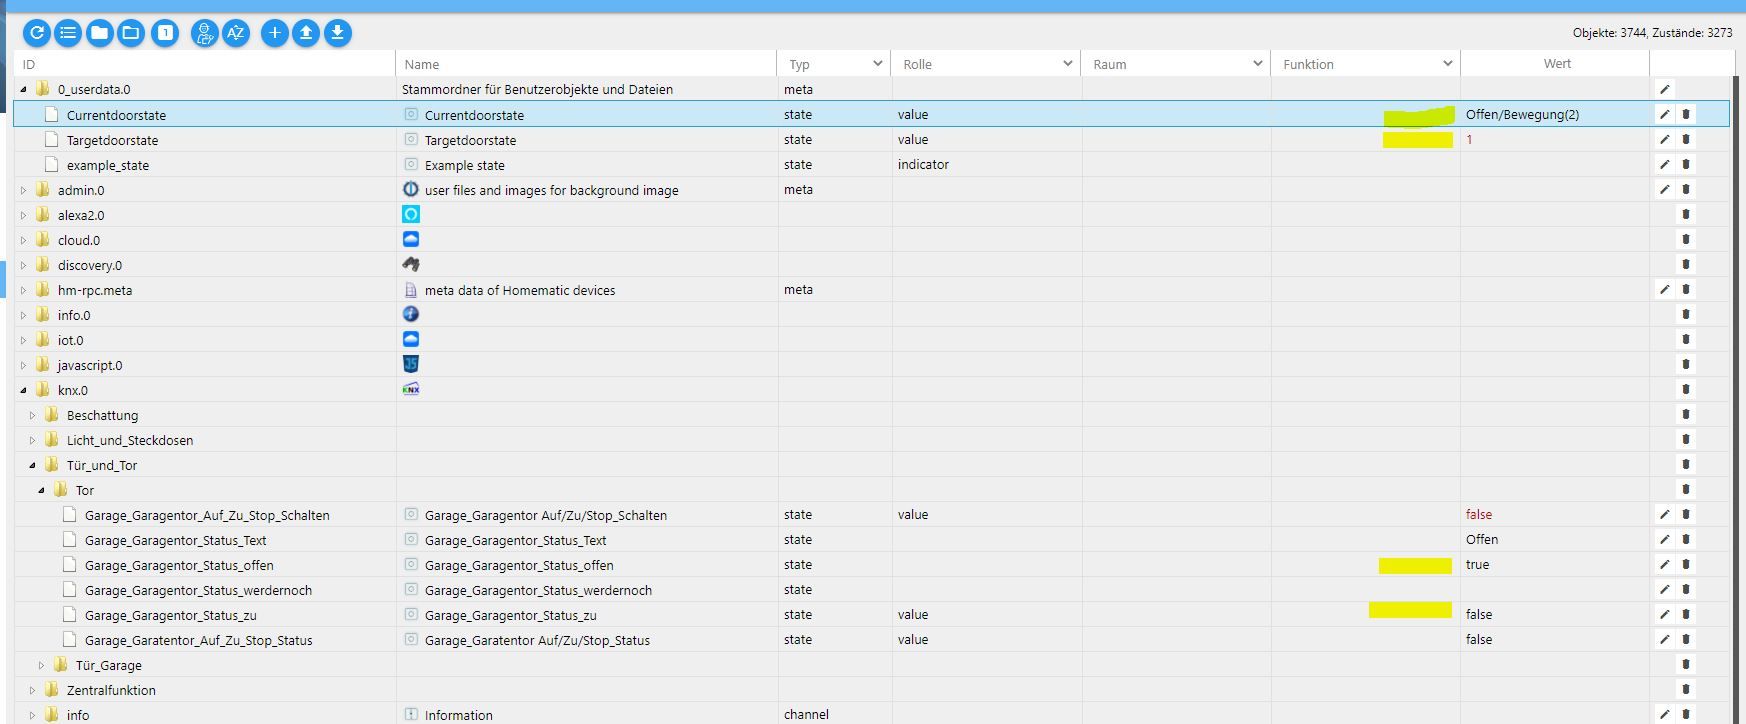The image size is (1746, 724).
Task: Click the upload objects toolbar icon
Action: 306,33
